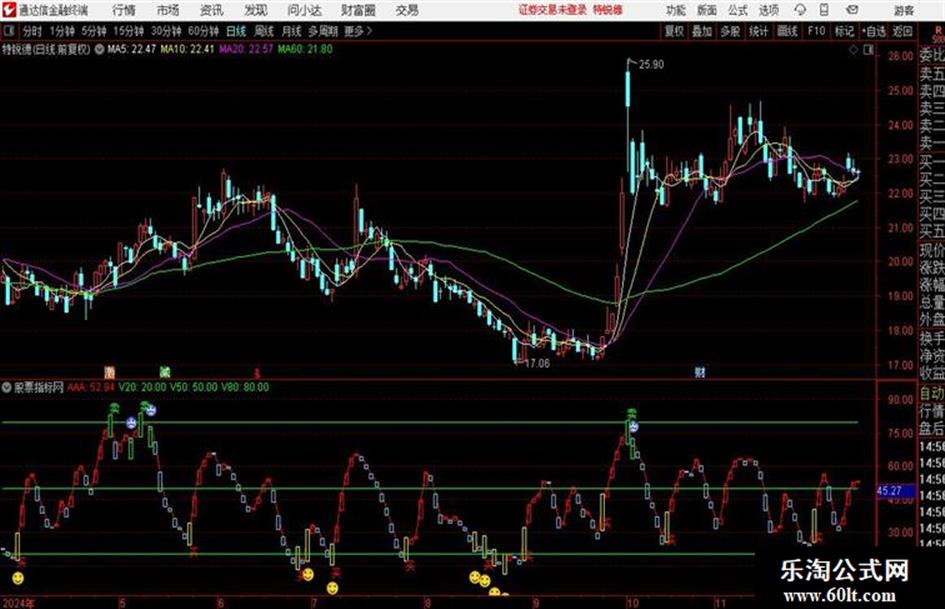Click the 证券交易未登录 login link
This screenshot has width=945, height=609.
pyautogui.click(x=553, y=10)
